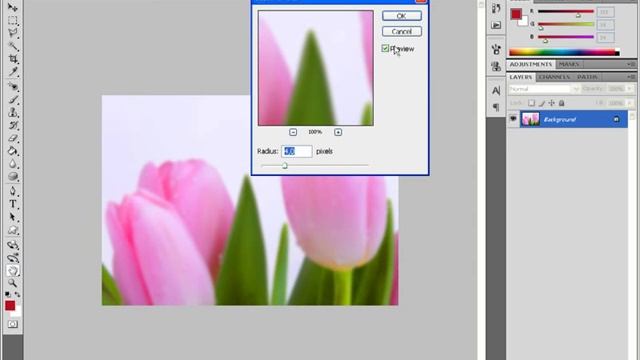Switch to the Layers tab

(521, 77)
